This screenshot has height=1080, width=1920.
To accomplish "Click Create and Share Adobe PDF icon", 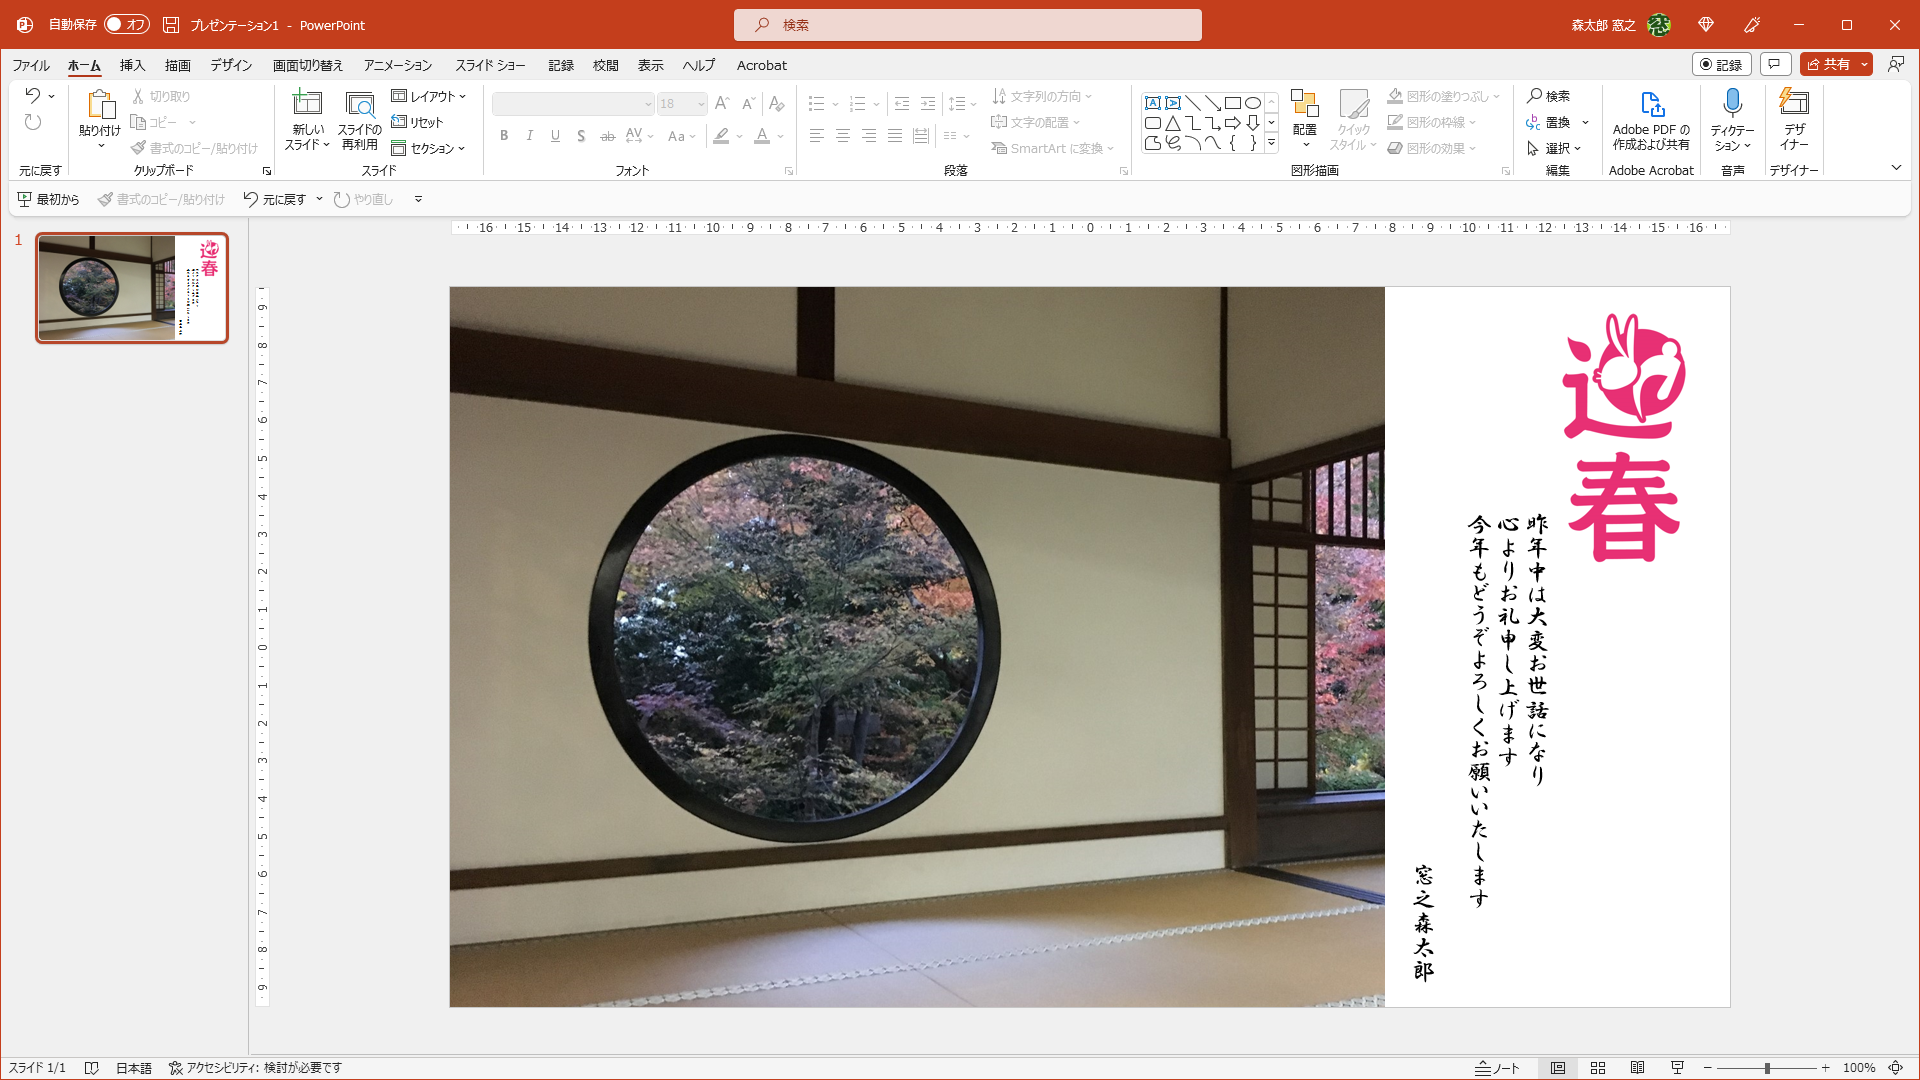I will click(x=1651, y=103).
